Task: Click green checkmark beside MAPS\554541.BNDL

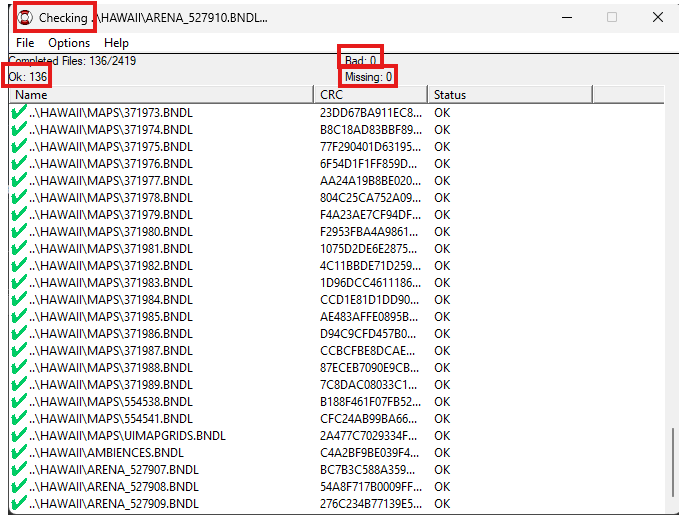Action: (x=19, y=418)
